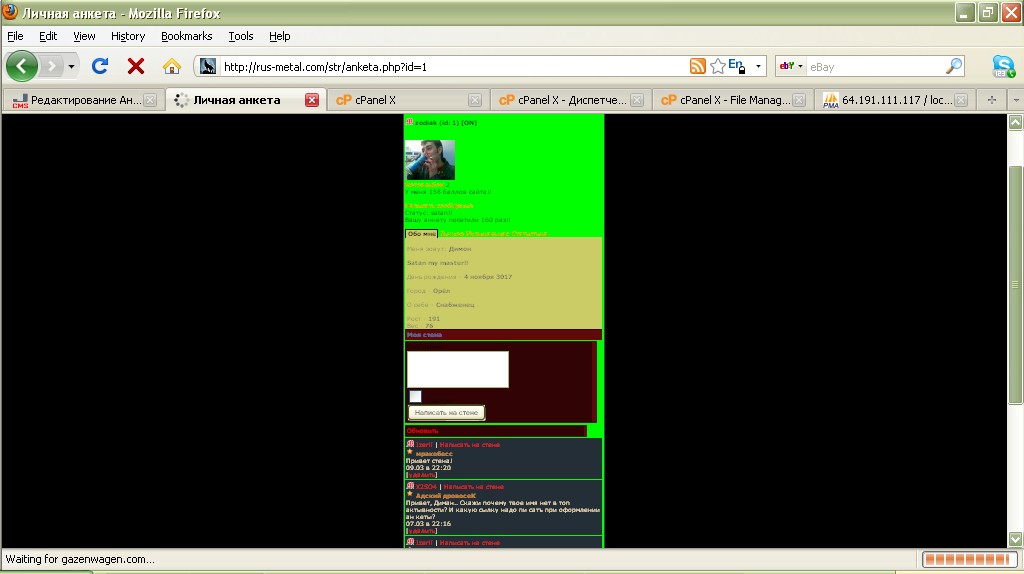Switch to the cPanel X - File Manager tab
The height and width of the screenshot is (574, 1024).
(x=727, y=100)
